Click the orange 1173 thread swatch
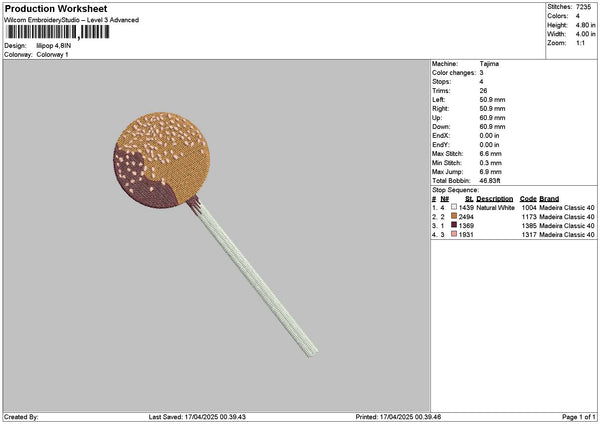 click(454, 216)
